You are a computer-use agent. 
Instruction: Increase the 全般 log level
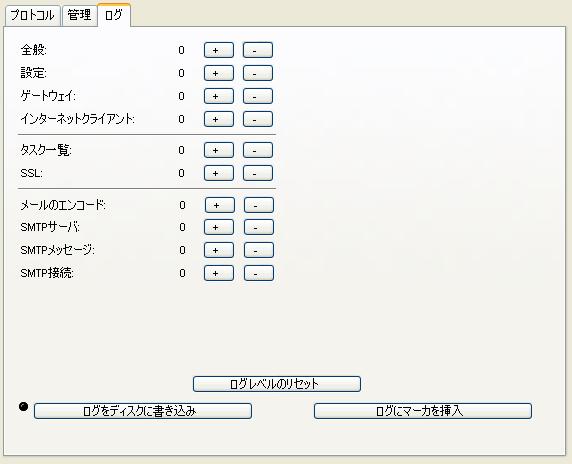tap(219, 50)
